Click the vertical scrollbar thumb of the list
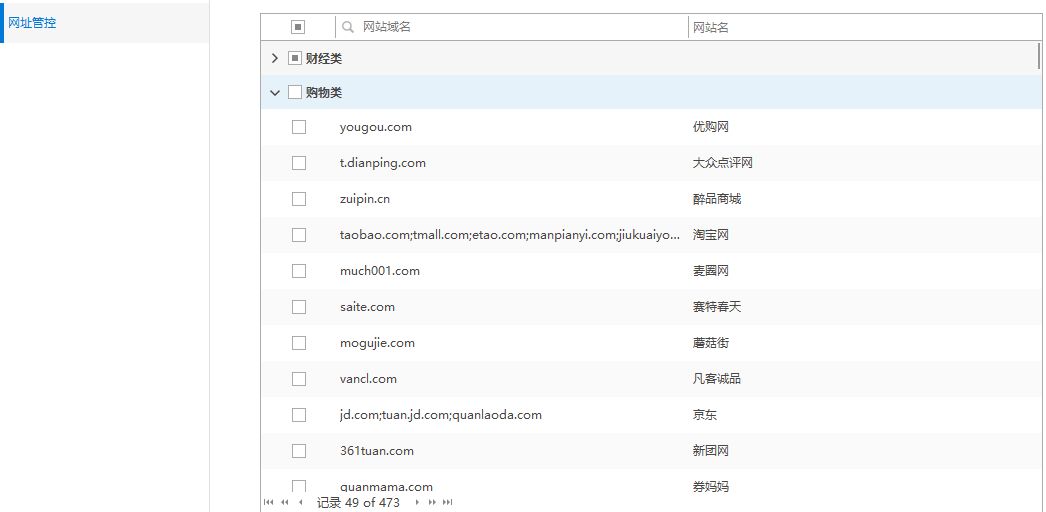The height and width of the screenshot is (512, 1046). pos(1039,55)
